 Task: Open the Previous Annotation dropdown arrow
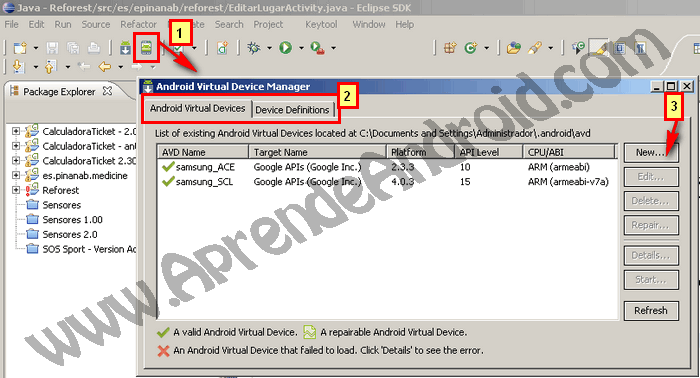point(67,67)
